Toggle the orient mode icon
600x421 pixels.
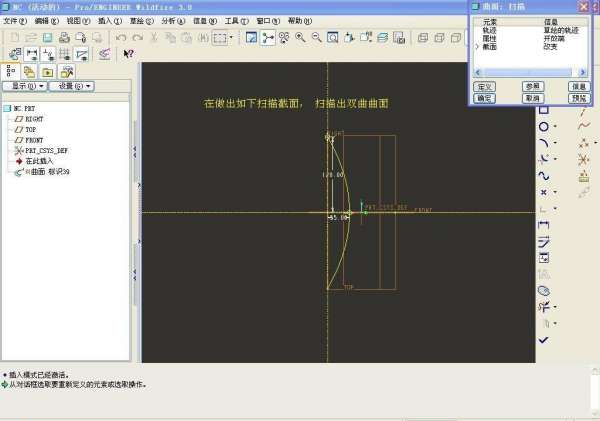pos(284,38)
